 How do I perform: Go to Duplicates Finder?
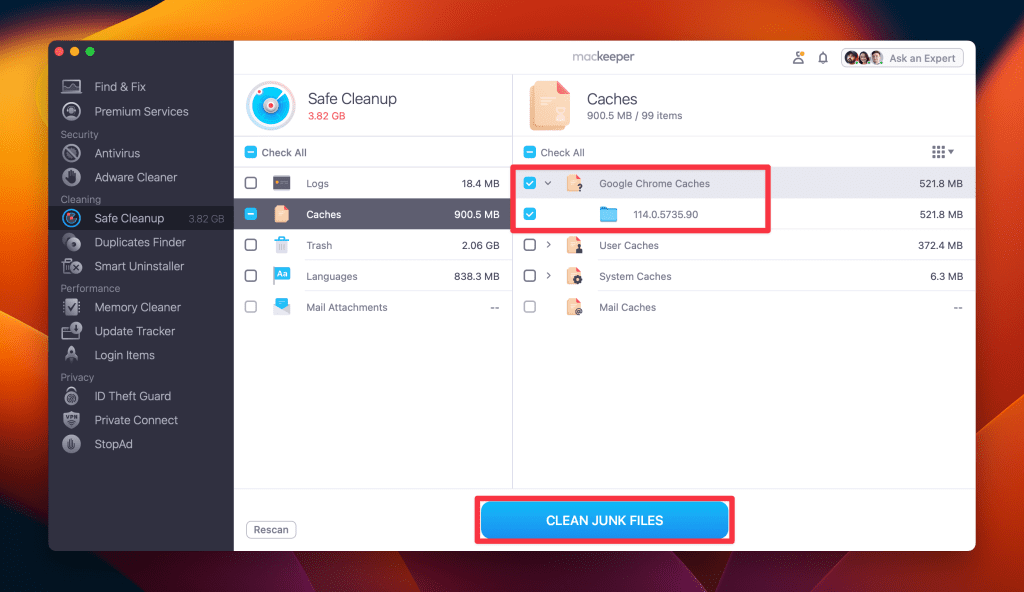[141, 242]
